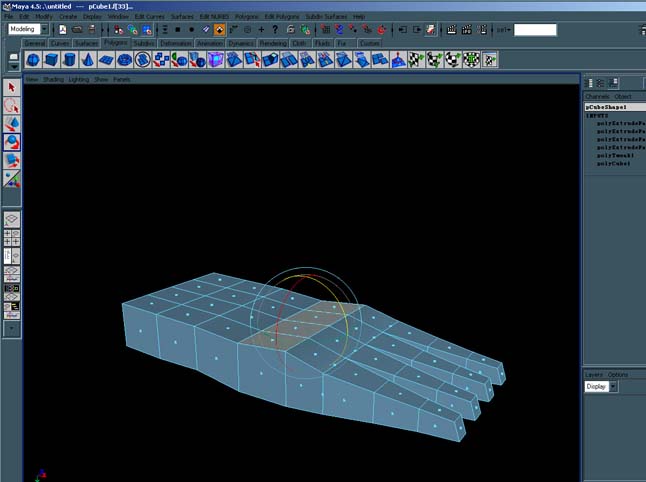This screenshot has height=482, width=646.
Task: Click Open Scene folder icon
Action: [x=77, y=30]
